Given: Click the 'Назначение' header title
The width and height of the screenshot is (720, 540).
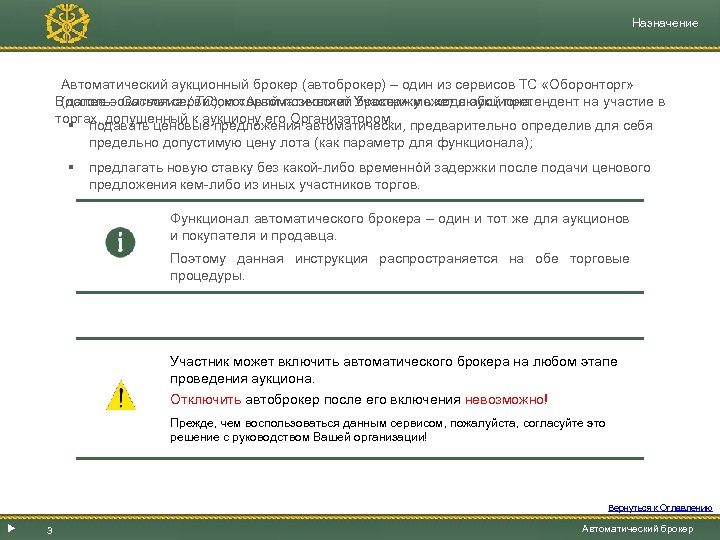Looking at the screenshot, I should (665, 23).
